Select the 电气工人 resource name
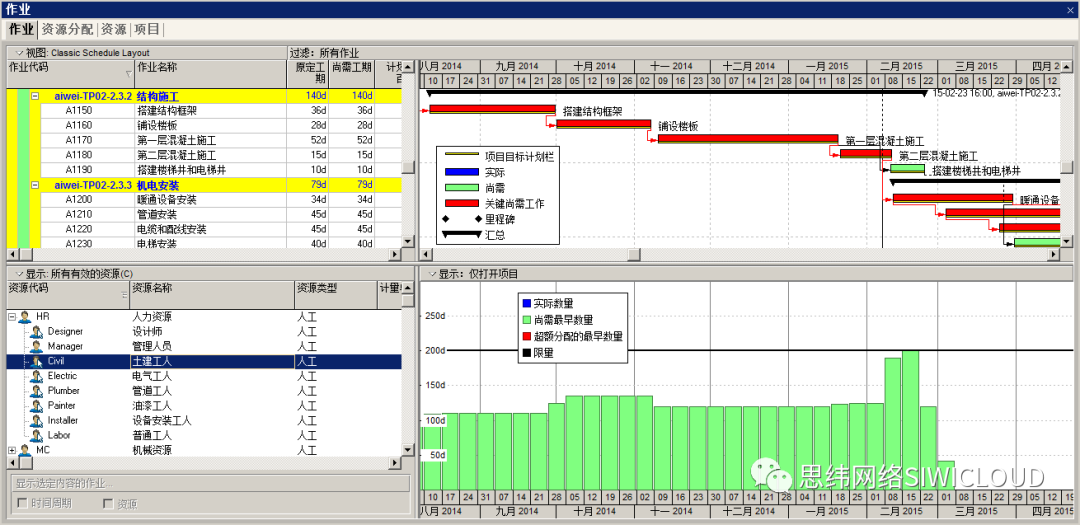Screen dimensions: 1080x525 152,376
